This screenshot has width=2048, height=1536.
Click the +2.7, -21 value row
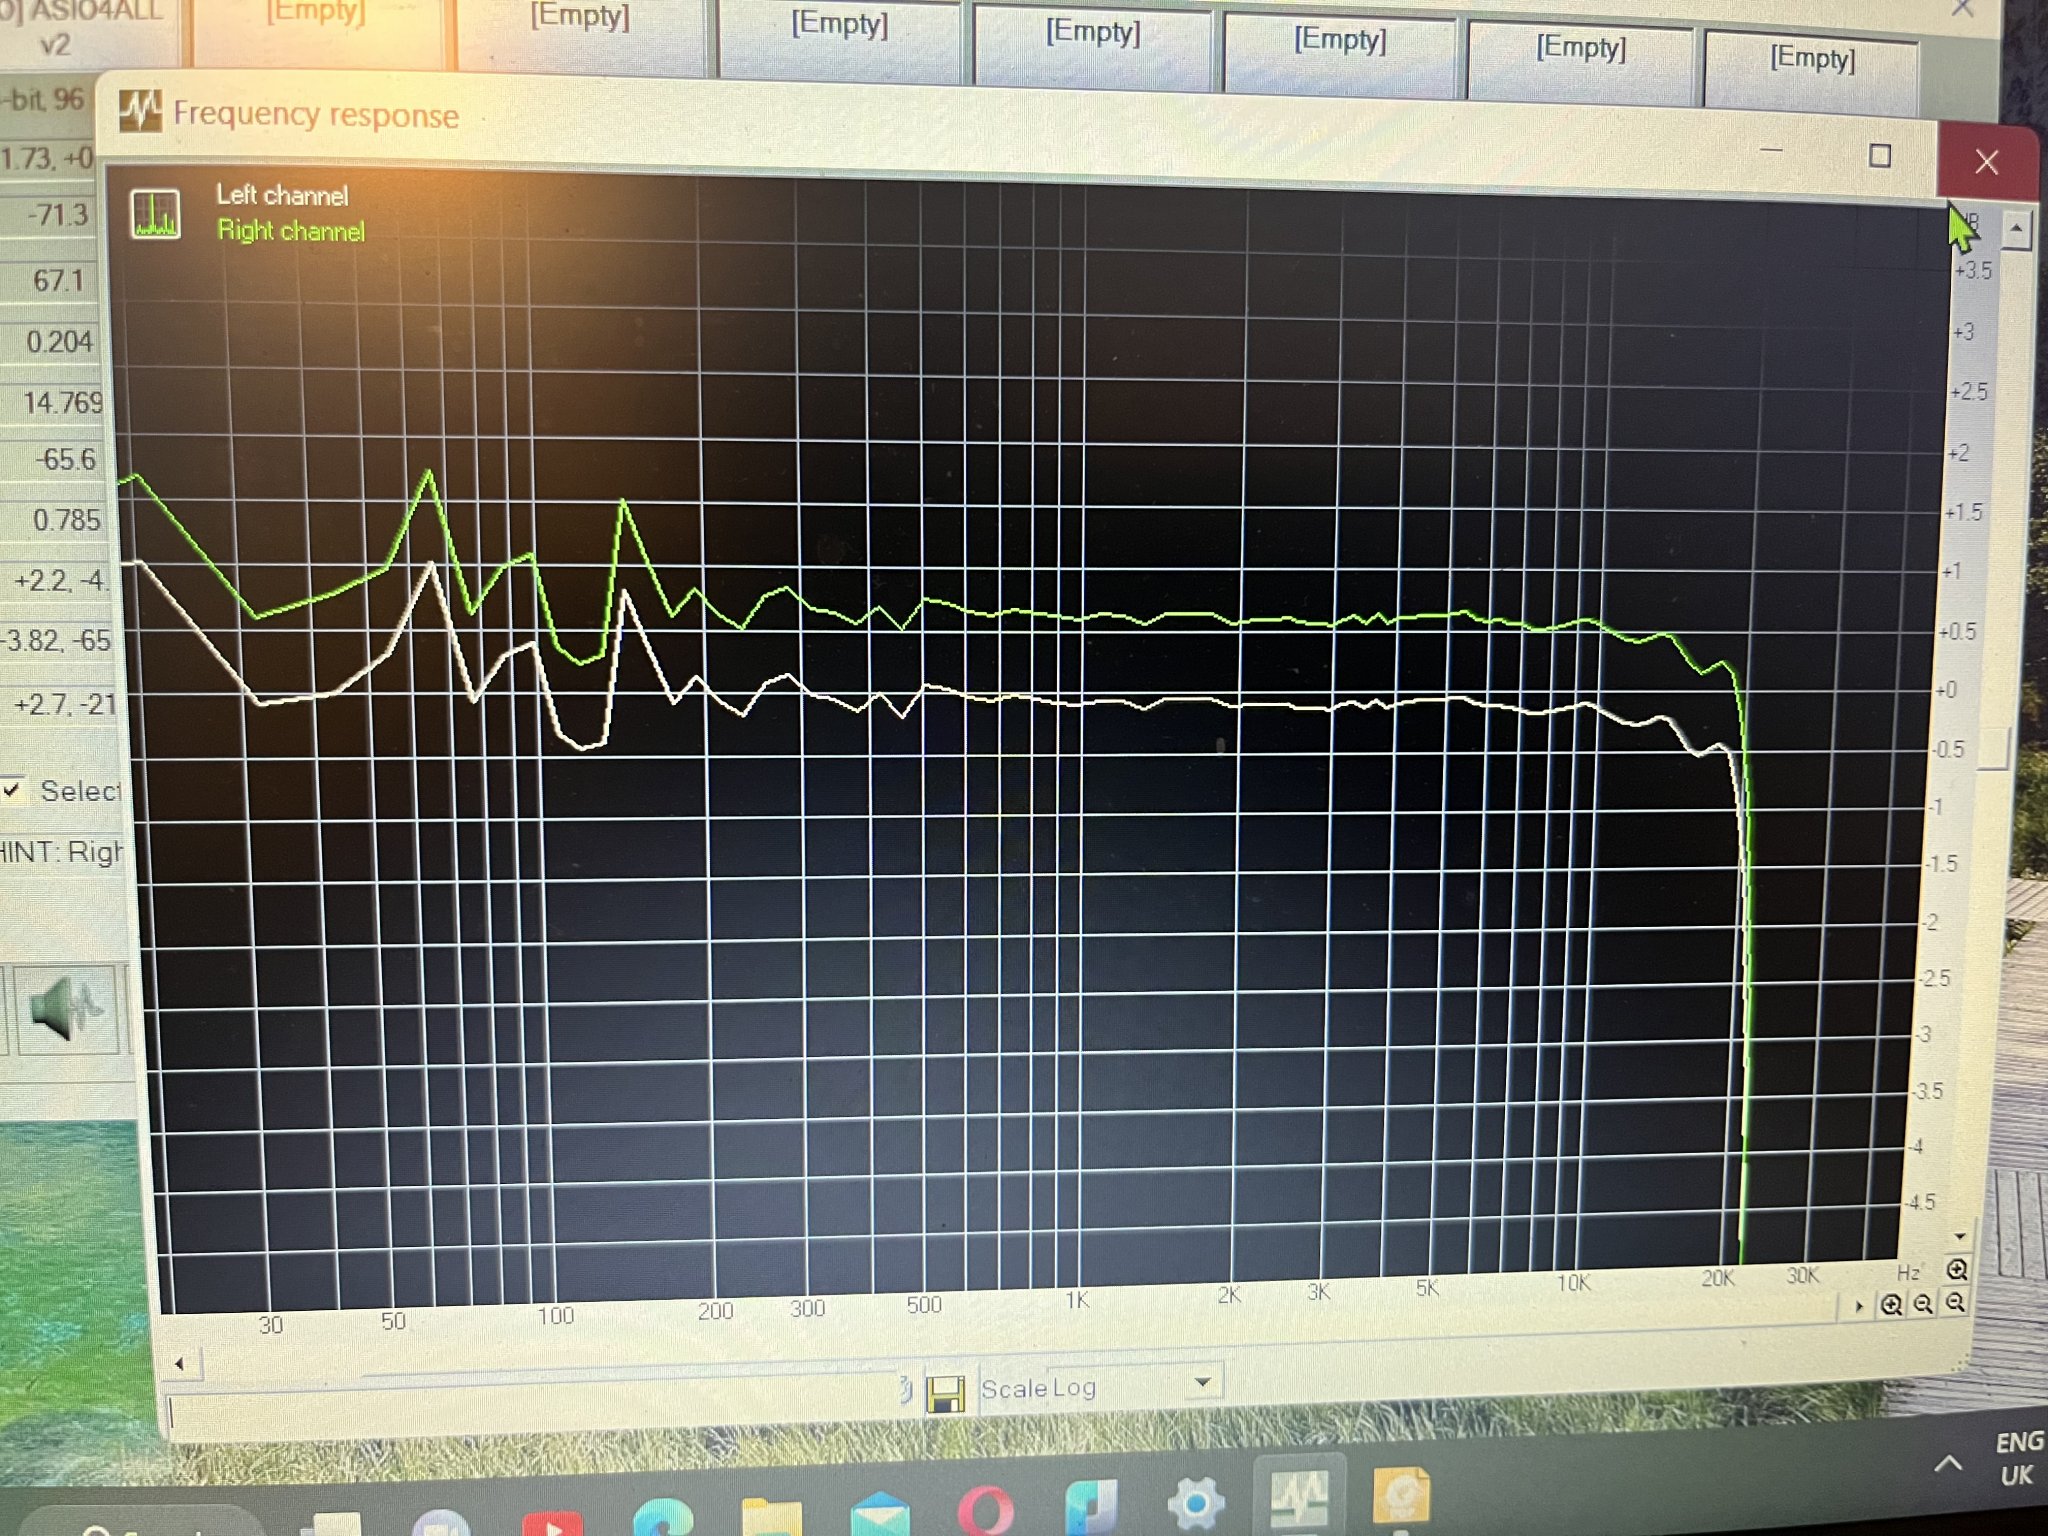pos(64,704)
